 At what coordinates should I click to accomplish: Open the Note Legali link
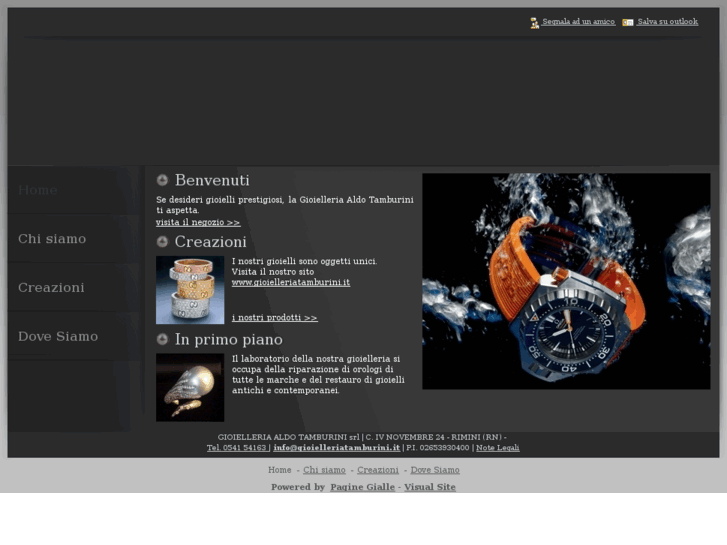tap(497, 448)
